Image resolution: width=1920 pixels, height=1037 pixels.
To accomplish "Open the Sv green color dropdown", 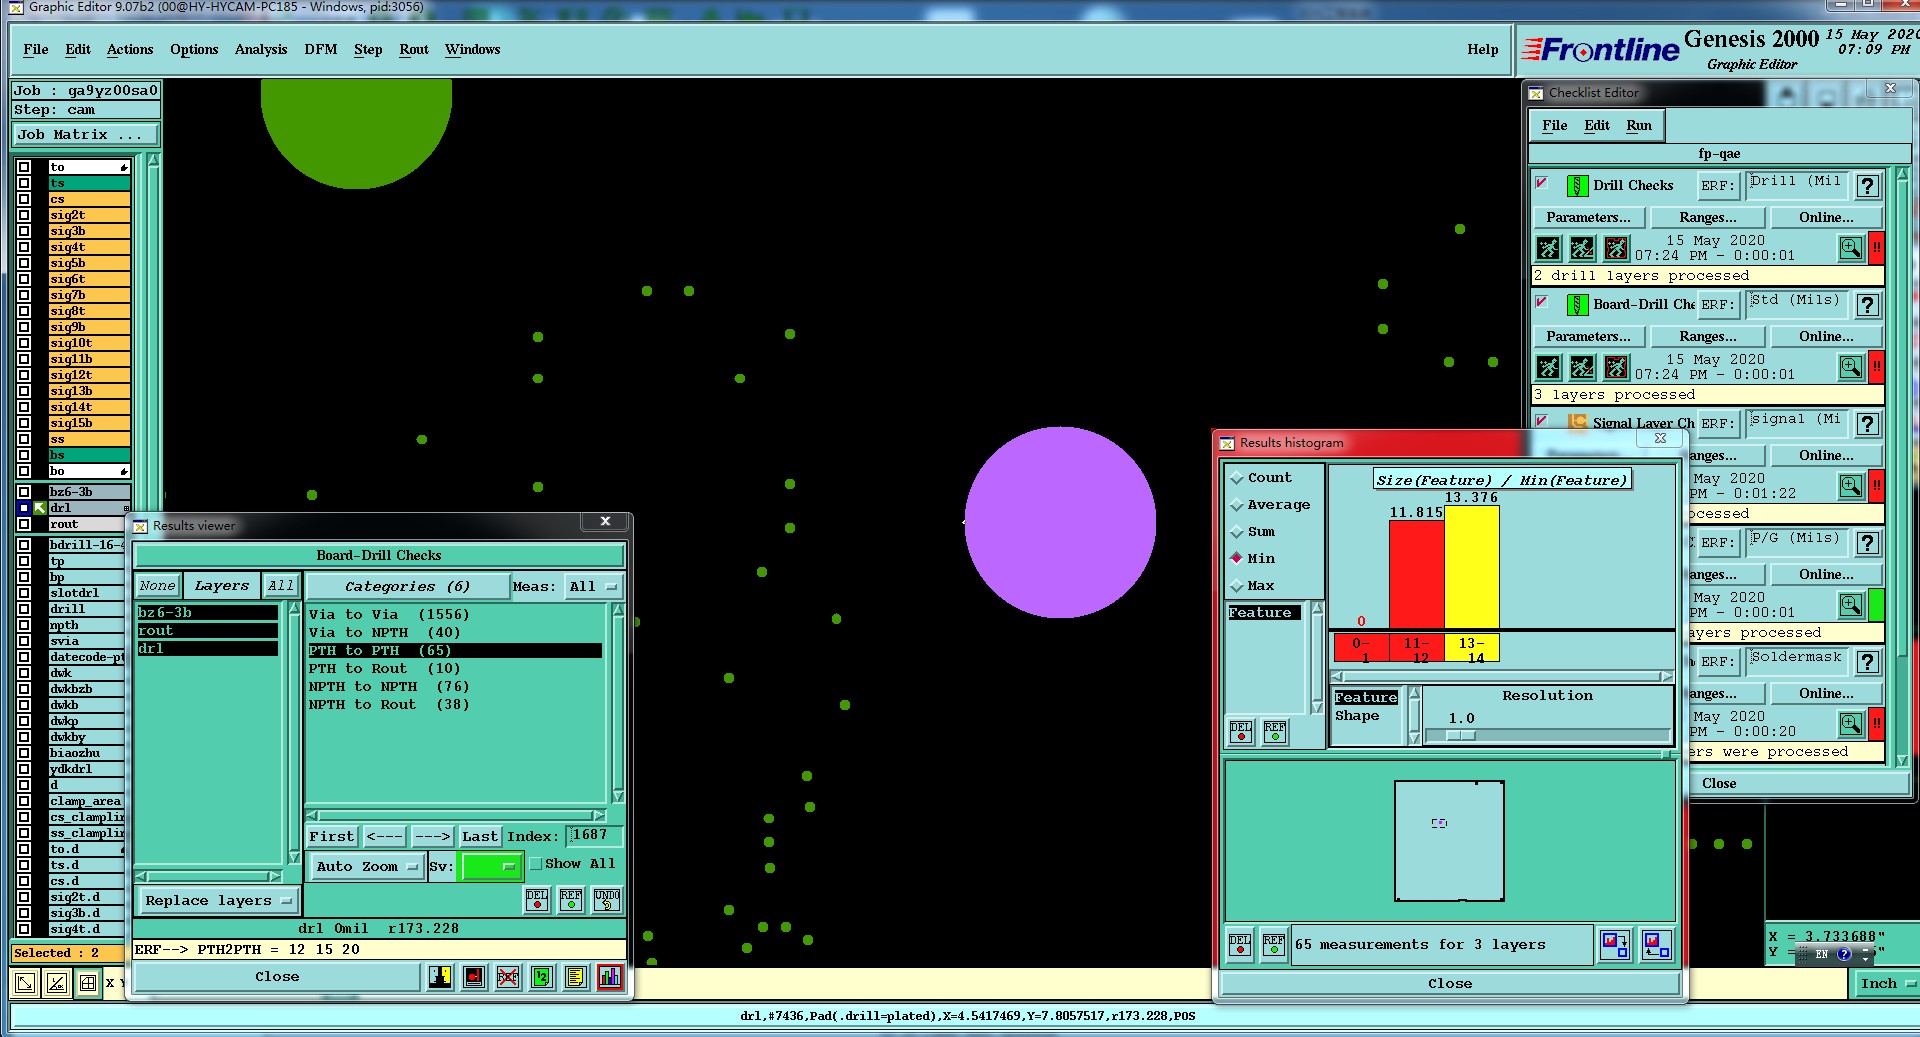I will point(490,866).
